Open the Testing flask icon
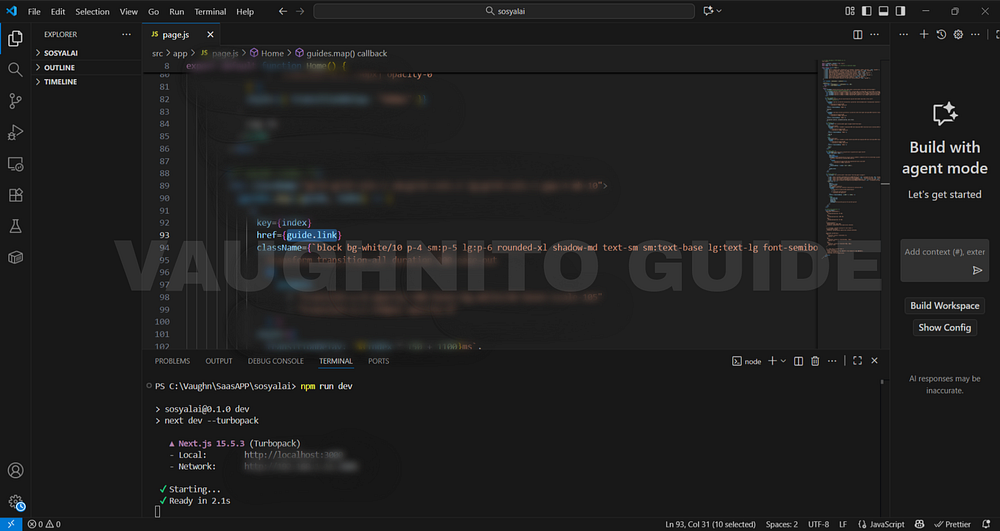 point(15,226)
